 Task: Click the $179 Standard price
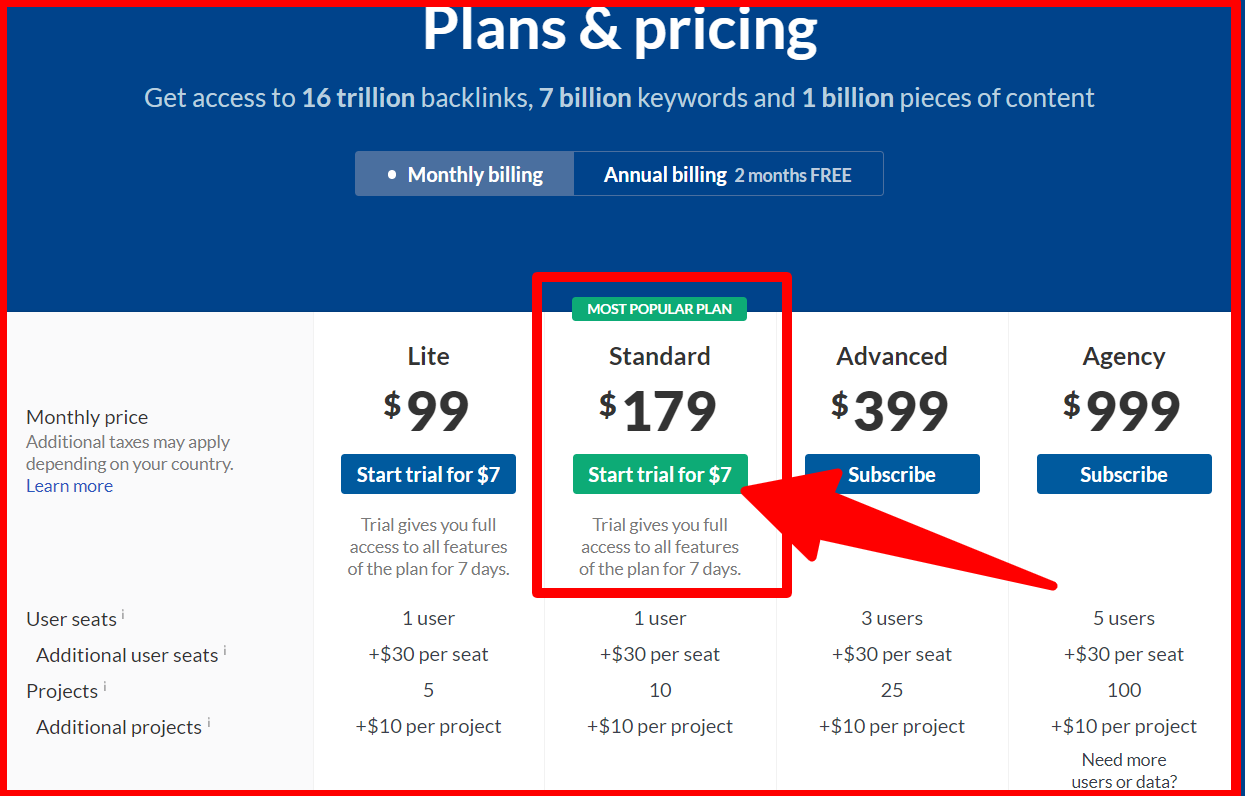click(x=659, y=410)
